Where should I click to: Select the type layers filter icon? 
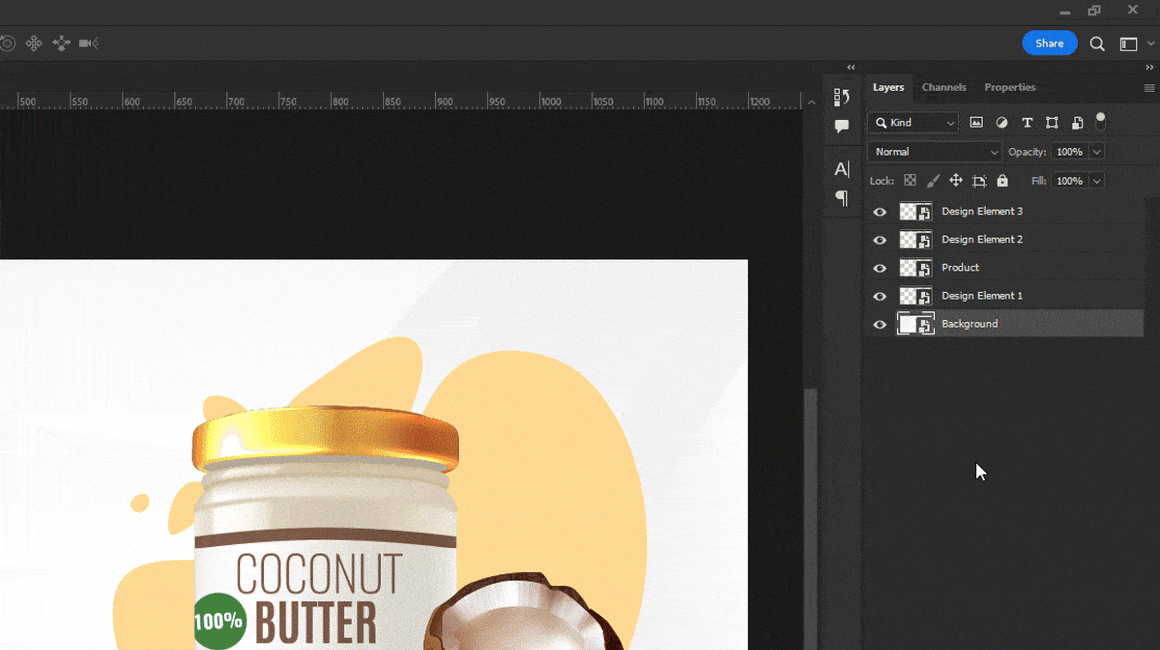click(x=1027, y=122)
